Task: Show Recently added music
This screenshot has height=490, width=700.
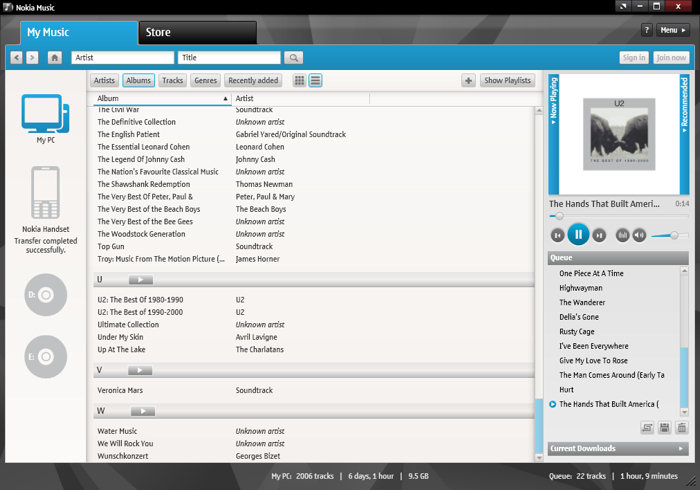Action: pos(253,80)
